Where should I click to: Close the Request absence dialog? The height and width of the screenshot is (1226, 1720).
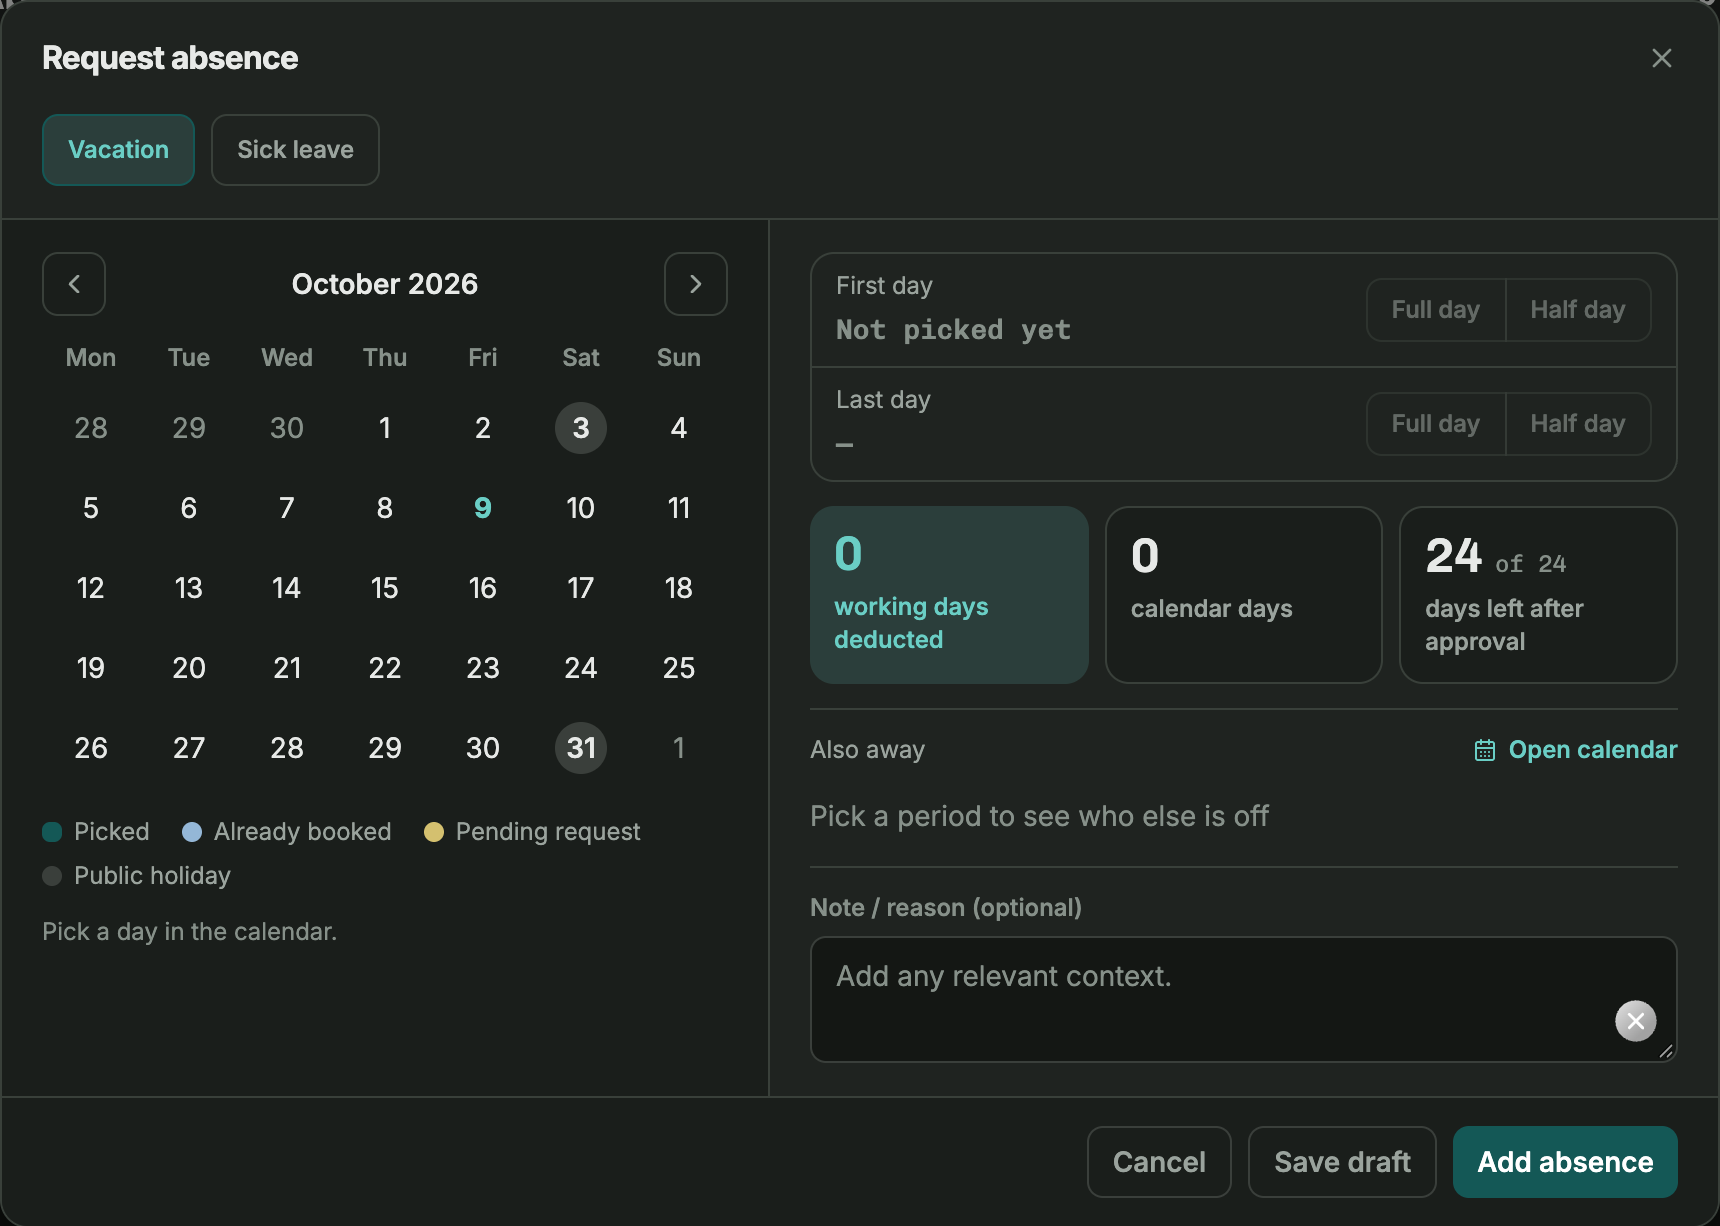click(x=1662, y=58)
